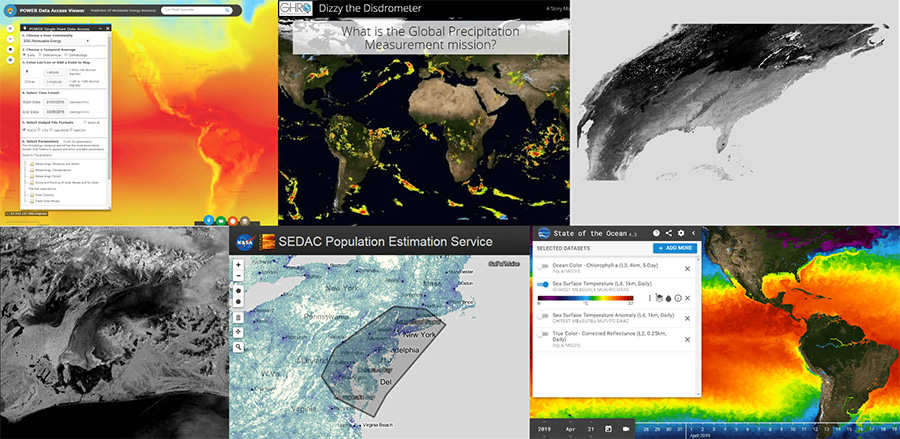Image resolution: width=900 pixels, height=439 pixels.
Task: Click the magnifier in POWER geocoder search
Action: click(228, 10)
